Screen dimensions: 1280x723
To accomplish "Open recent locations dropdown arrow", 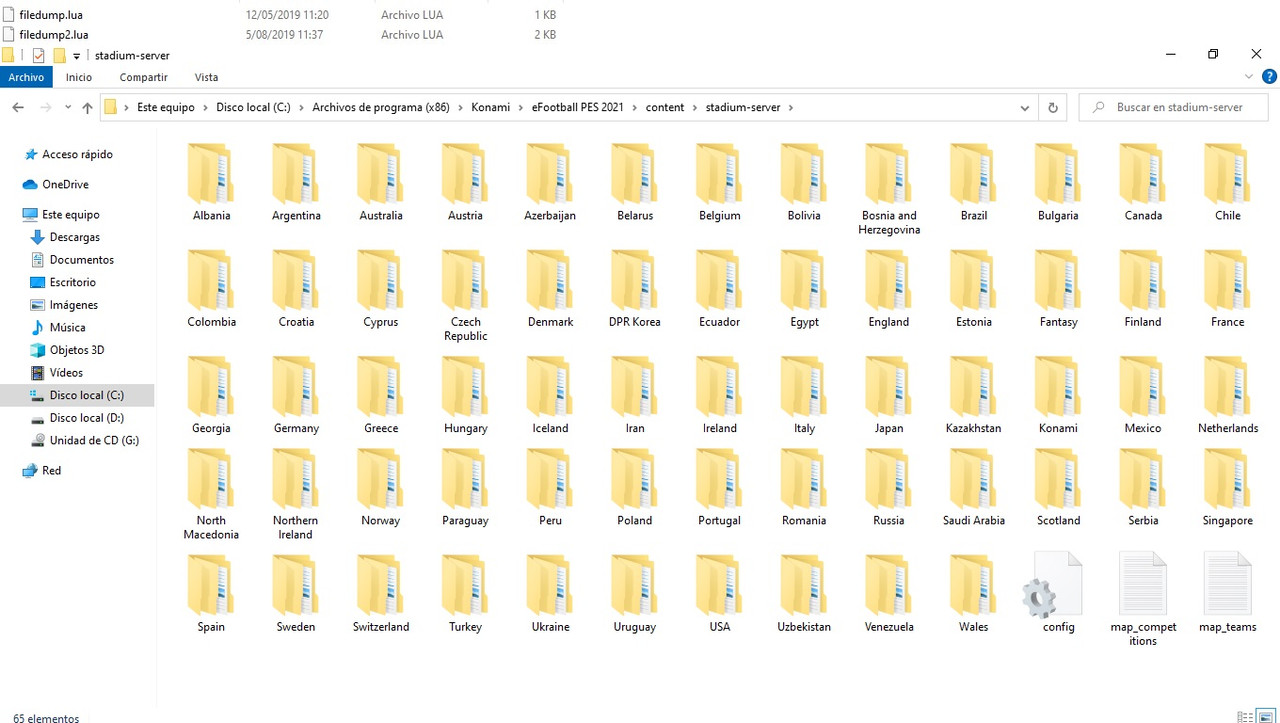I will coord(68,108).
